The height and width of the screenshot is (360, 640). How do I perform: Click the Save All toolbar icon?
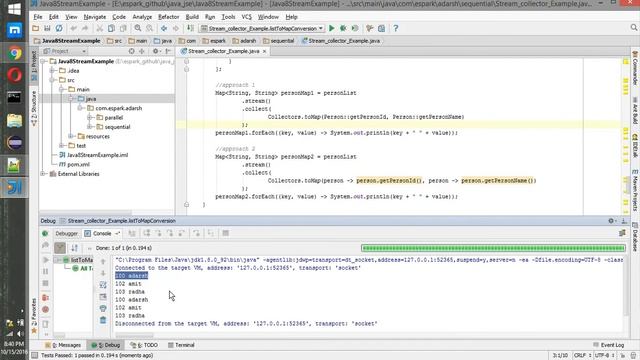click(47, 28)
